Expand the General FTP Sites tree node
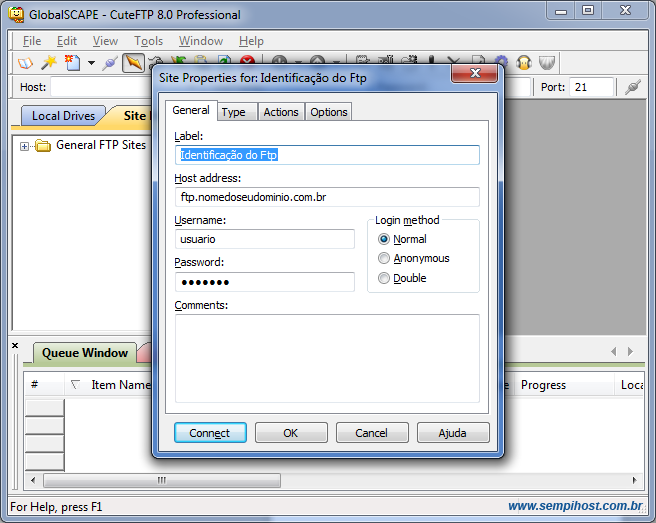 pyautogui.click(x=24, y=146)
